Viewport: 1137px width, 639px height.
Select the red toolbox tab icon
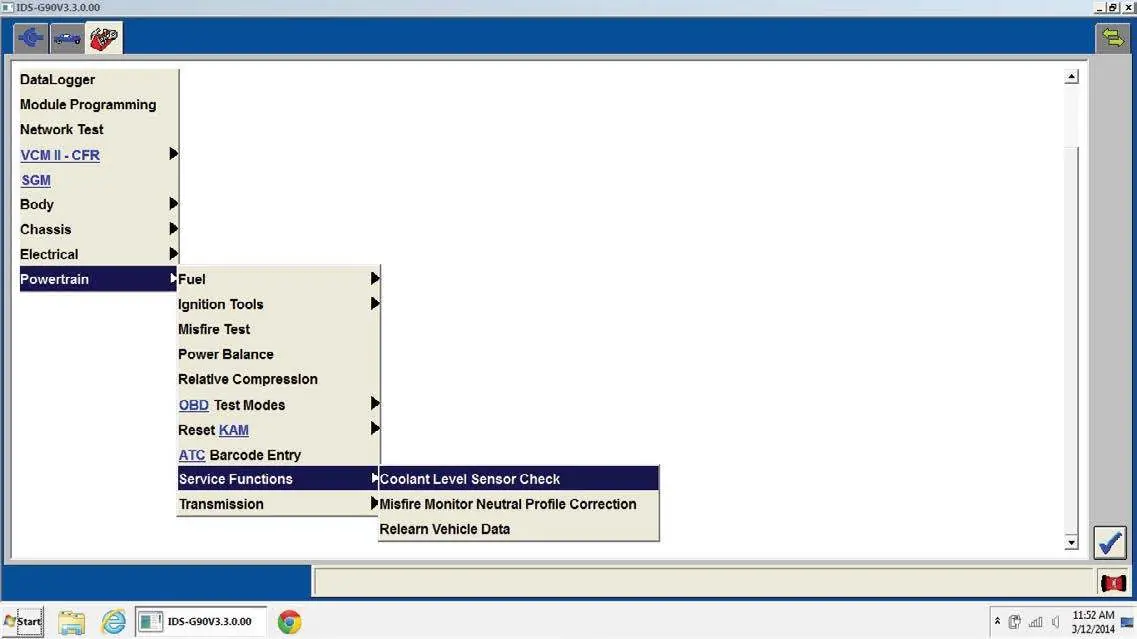(104, 38)
